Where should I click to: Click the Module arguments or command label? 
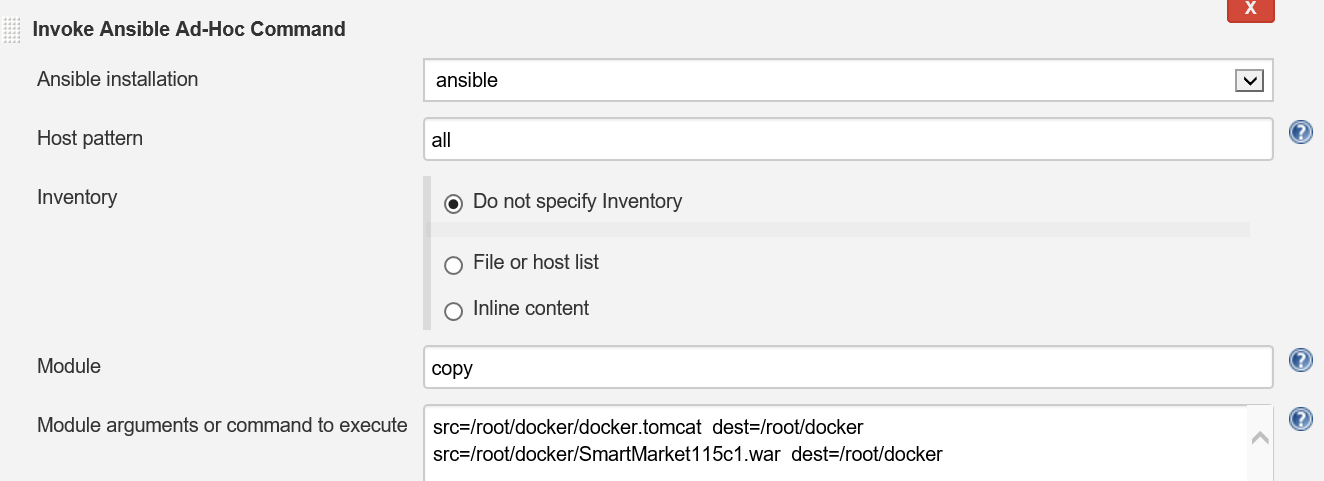pyautogui.click(x=222, y=425)
